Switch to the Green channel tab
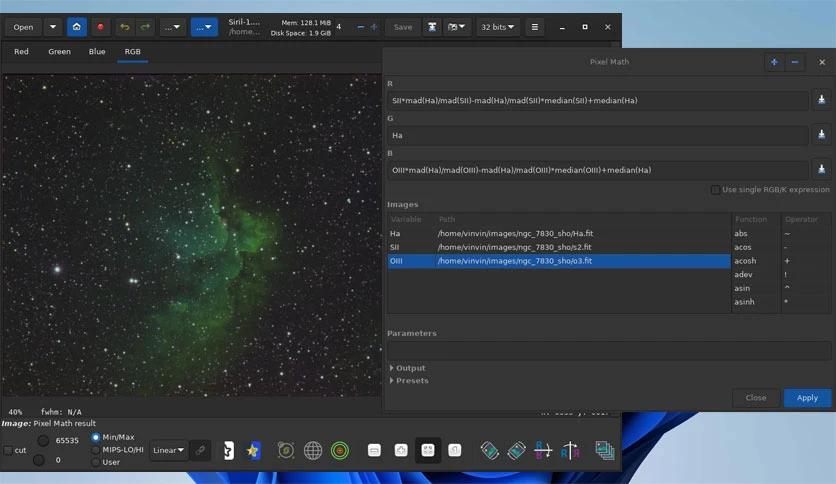The height and width of the screenshot is (484, 836). 59,52
